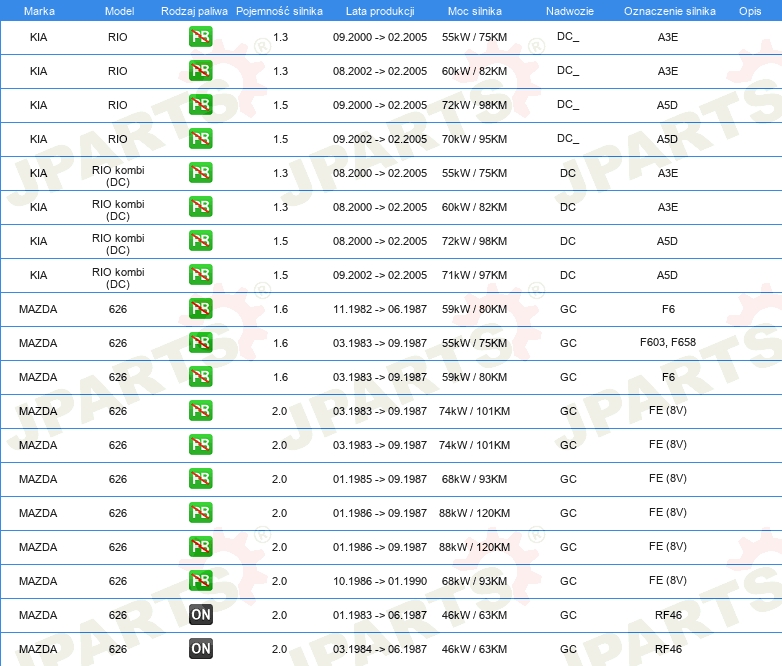Select petrol icon for RIO kombi 71kW / 97KM row
Image resolution: width=782 pixels, height=666 pixels.
coord(200,274)
